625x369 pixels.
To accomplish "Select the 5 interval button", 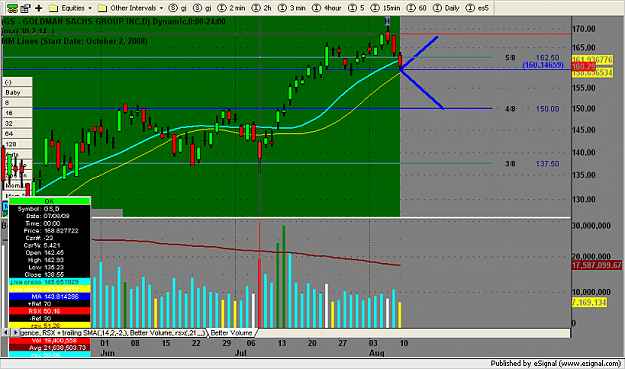I will [356, 8].
